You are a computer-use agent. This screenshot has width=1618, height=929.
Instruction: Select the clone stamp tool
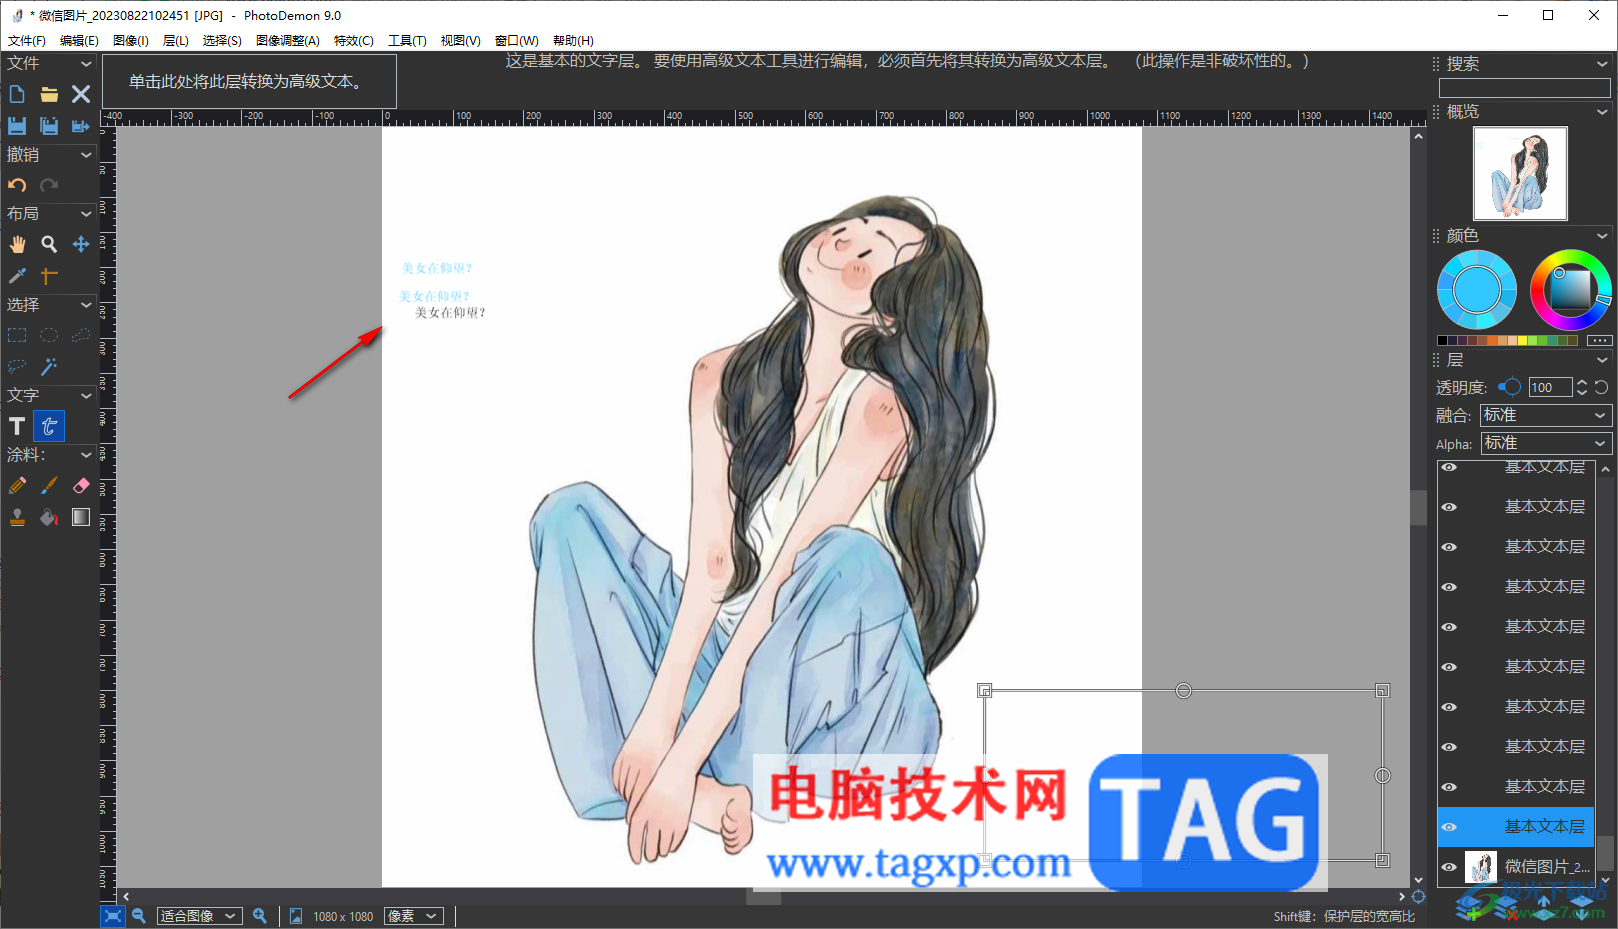(17, 517)
